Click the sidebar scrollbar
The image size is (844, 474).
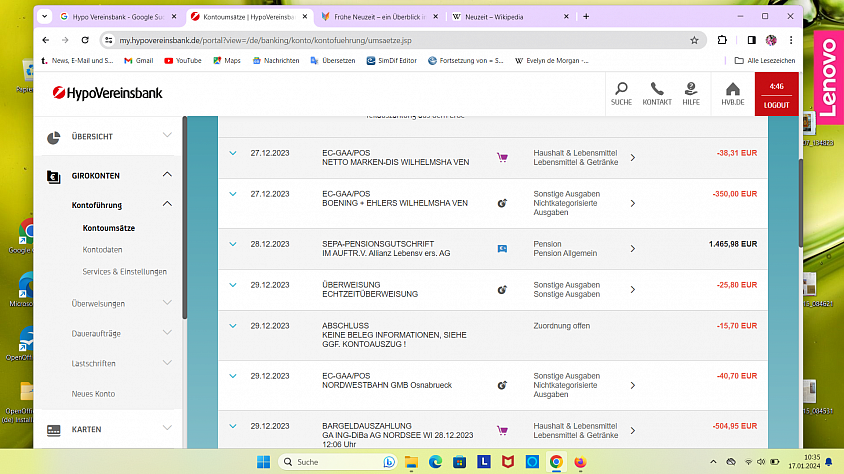point(185,218)
